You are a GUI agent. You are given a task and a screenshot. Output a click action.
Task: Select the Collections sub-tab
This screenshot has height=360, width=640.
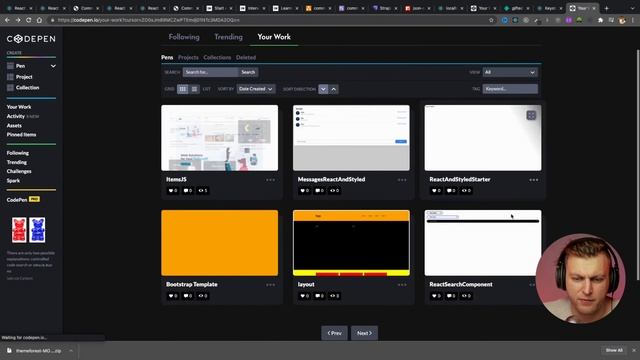[217, 58]
